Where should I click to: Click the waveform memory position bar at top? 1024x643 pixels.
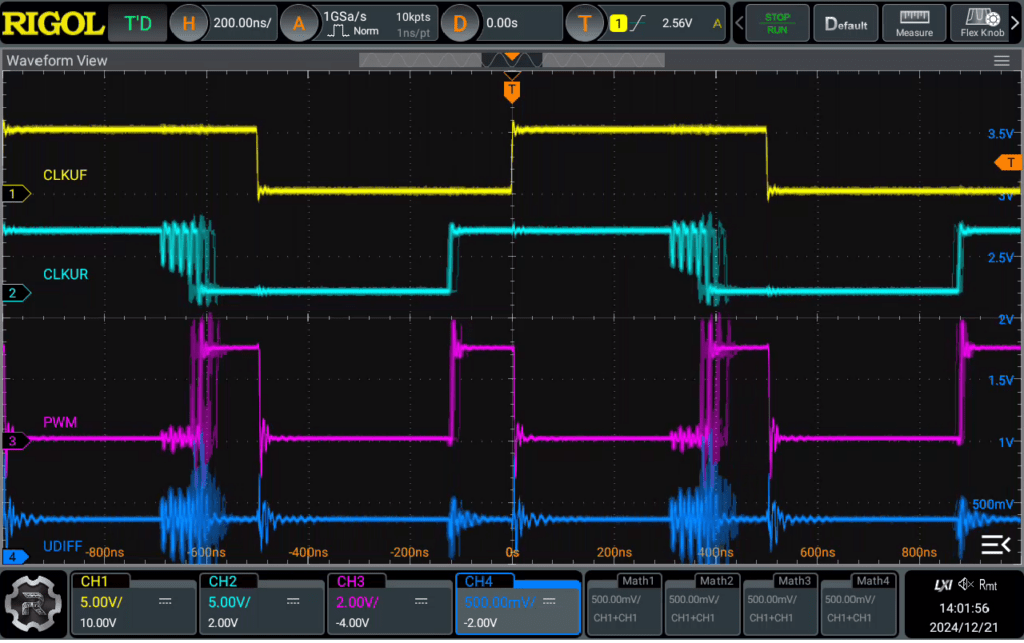512,61
